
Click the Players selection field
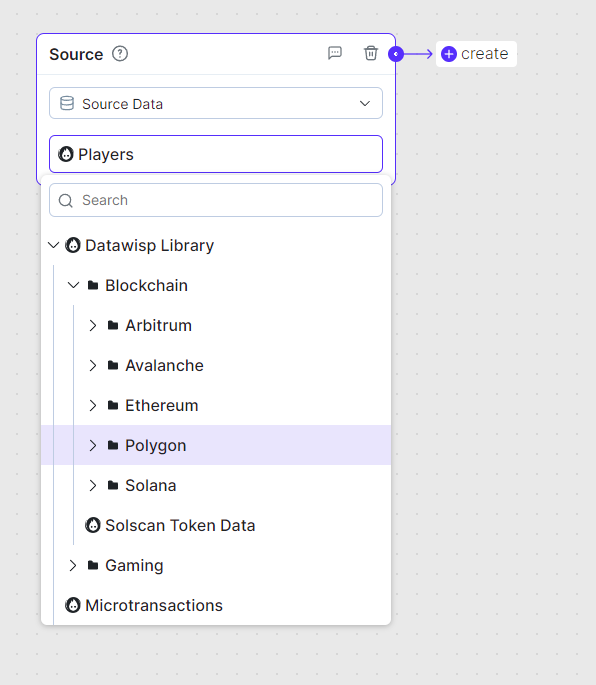216,154
